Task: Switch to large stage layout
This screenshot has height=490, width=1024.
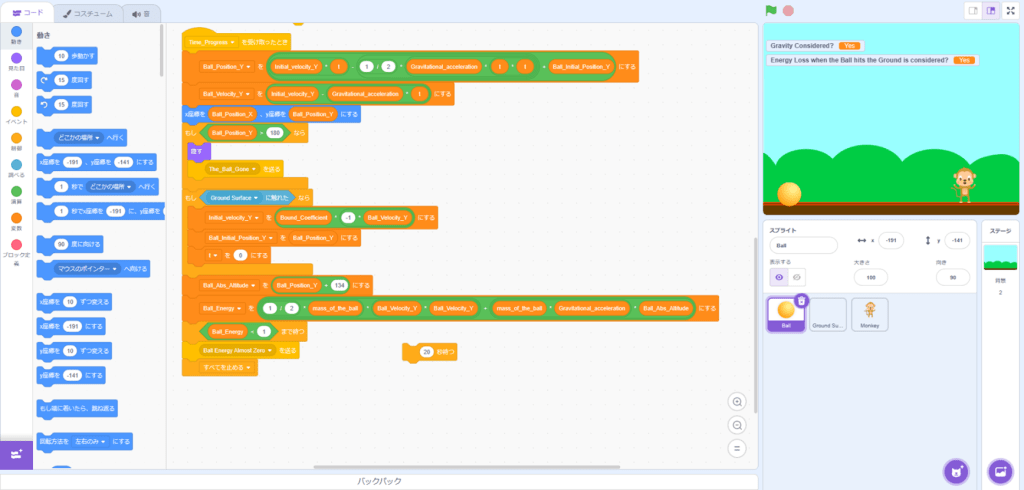Action: tap(990, 10)
